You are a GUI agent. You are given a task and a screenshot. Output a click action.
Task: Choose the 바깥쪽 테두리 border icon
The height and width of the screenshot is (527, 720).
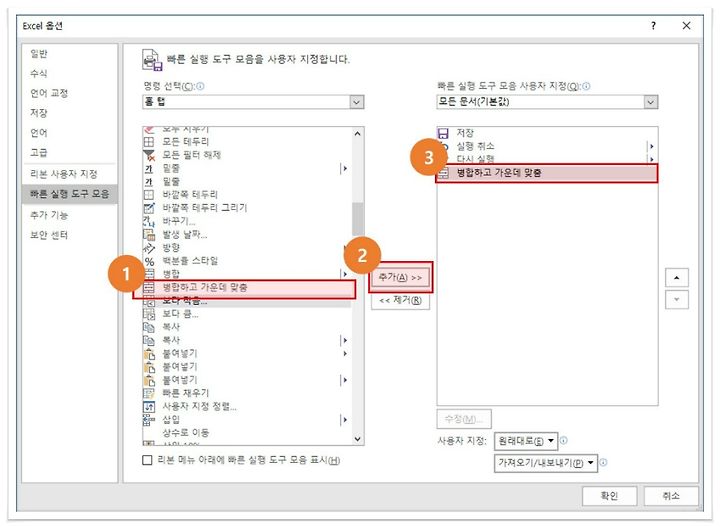(149, 195)
